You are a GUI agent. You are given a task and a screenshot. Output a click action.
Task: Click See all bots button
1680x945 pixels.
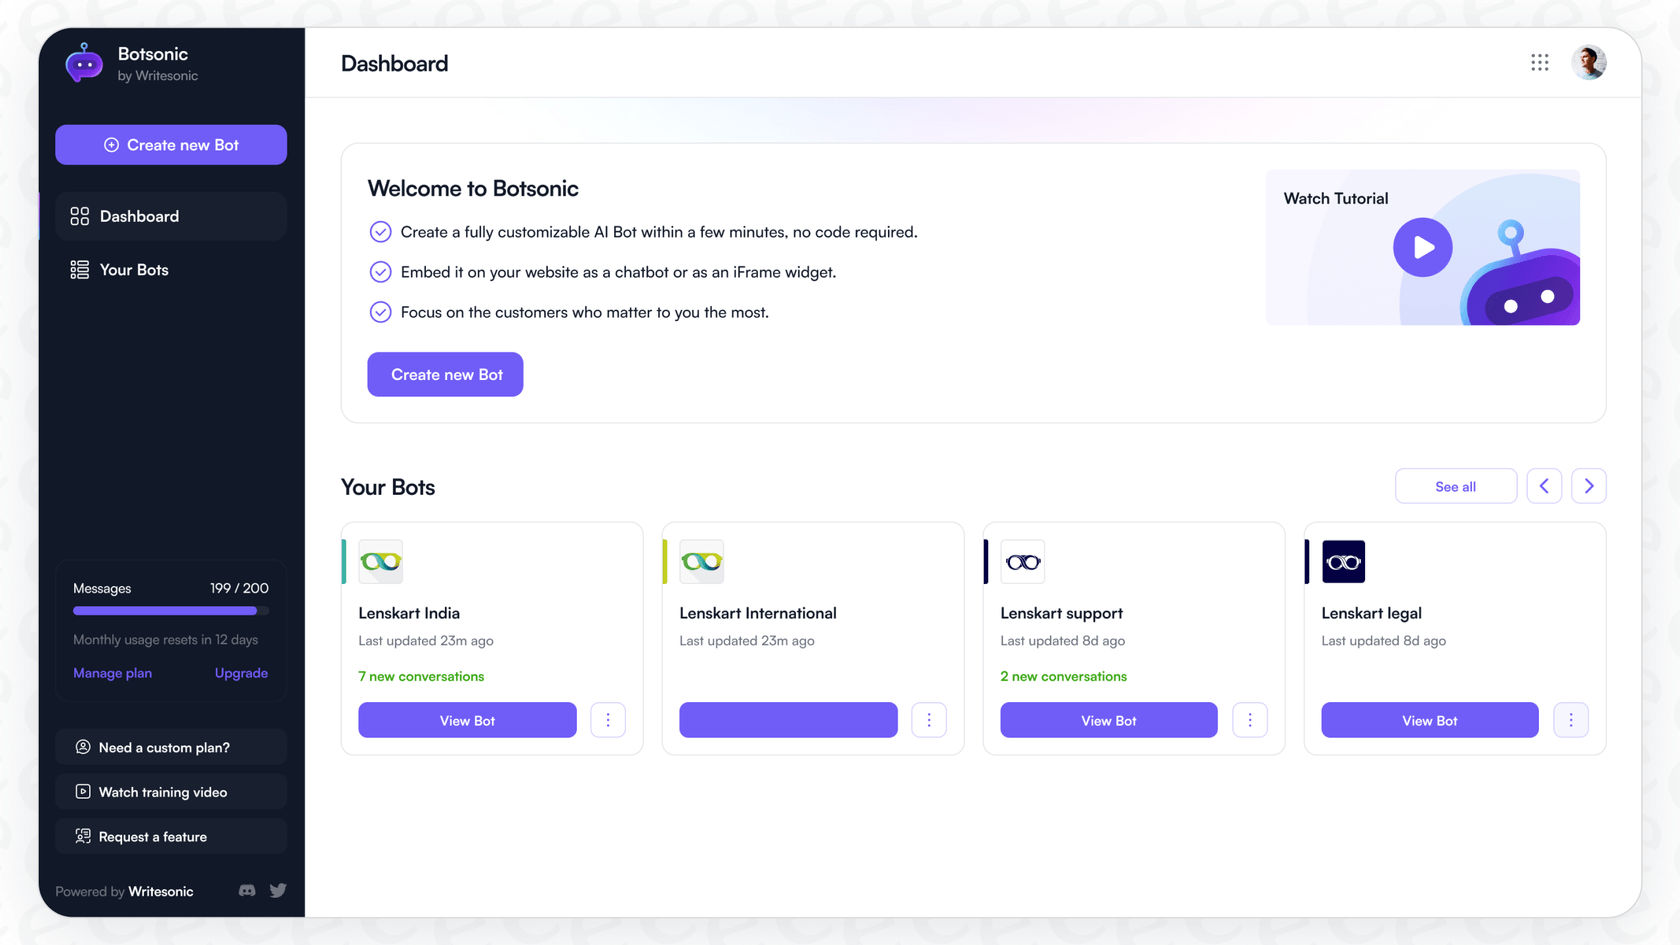click(1455, 486)
